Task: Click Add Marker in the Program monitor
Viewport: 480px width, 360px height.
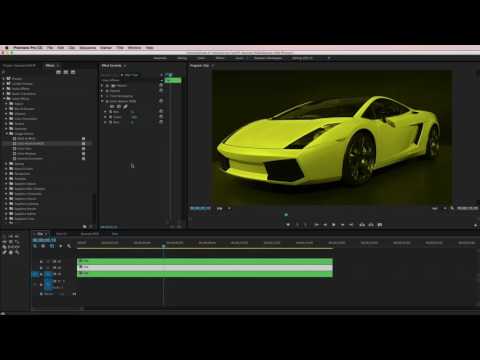Action: 288,225
